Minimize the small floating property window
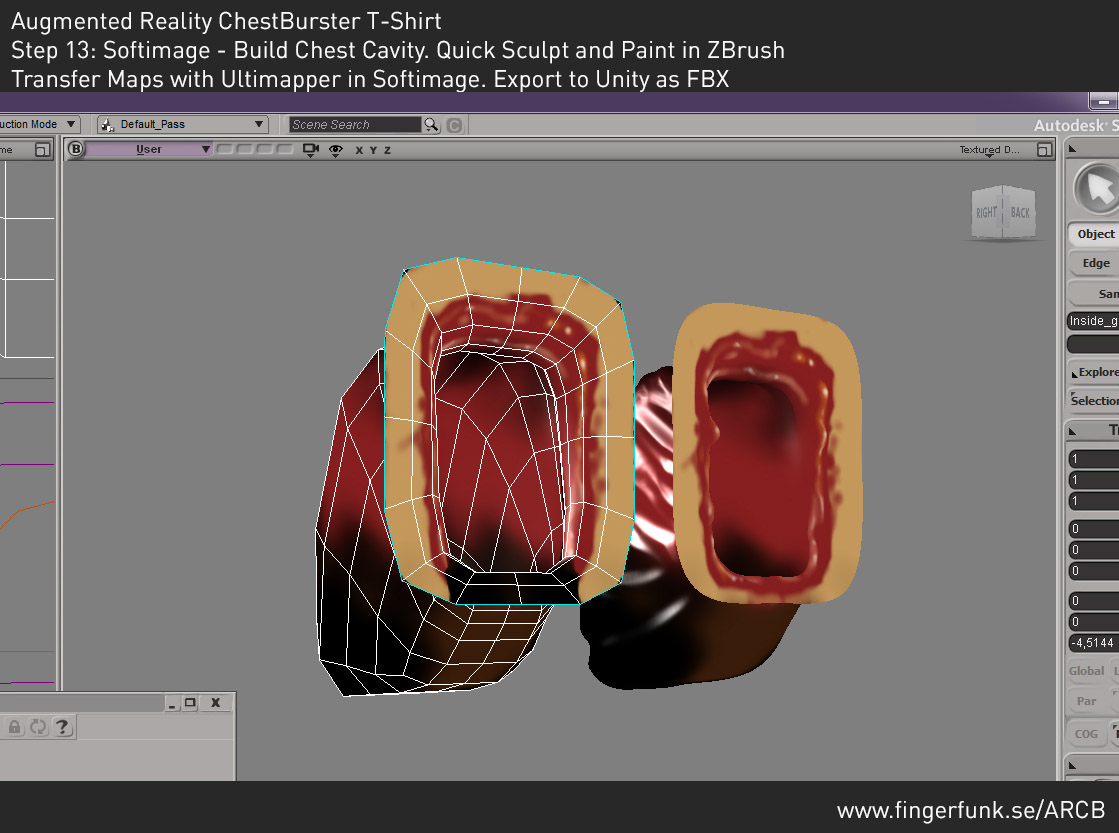 tap(172, 703)
